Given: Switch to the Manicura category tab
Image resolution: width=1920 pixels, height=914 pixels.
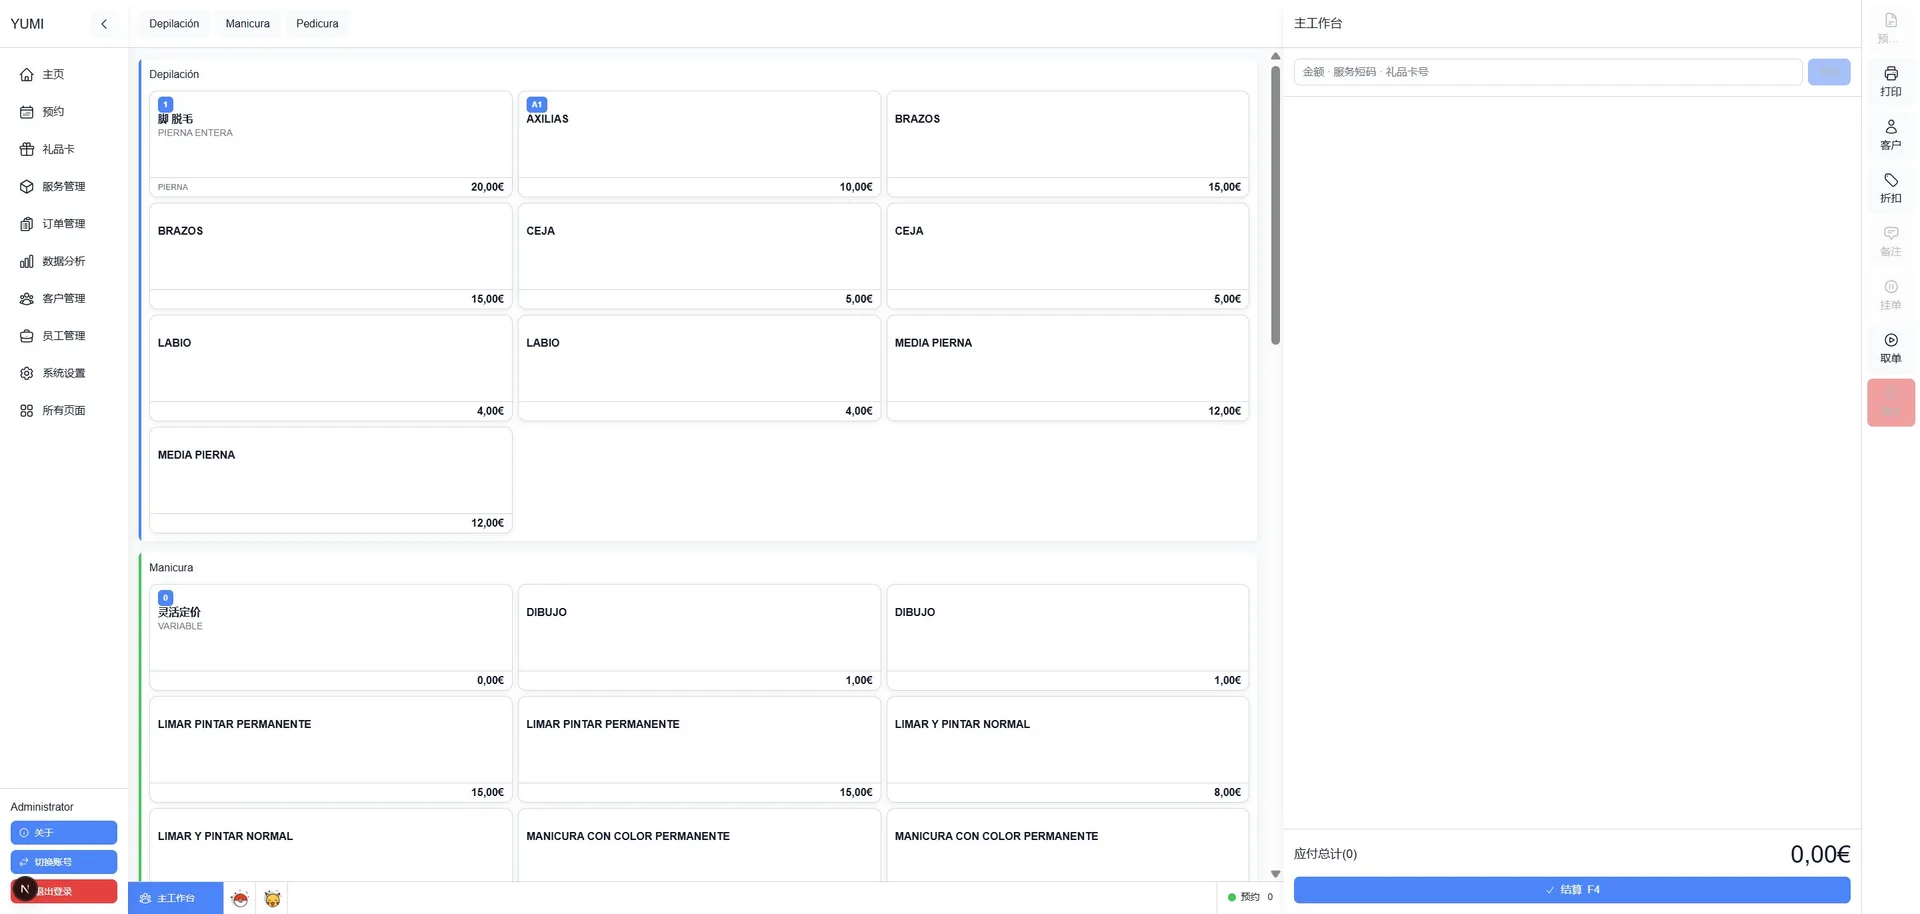Looking at the screenshot, I should tap(248, 24).
